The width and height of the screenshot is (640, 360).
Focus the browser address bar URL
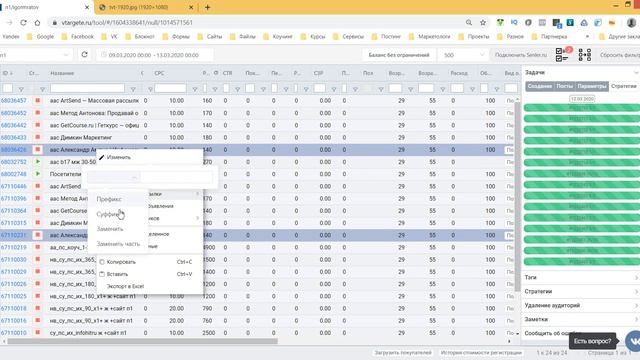127,23
